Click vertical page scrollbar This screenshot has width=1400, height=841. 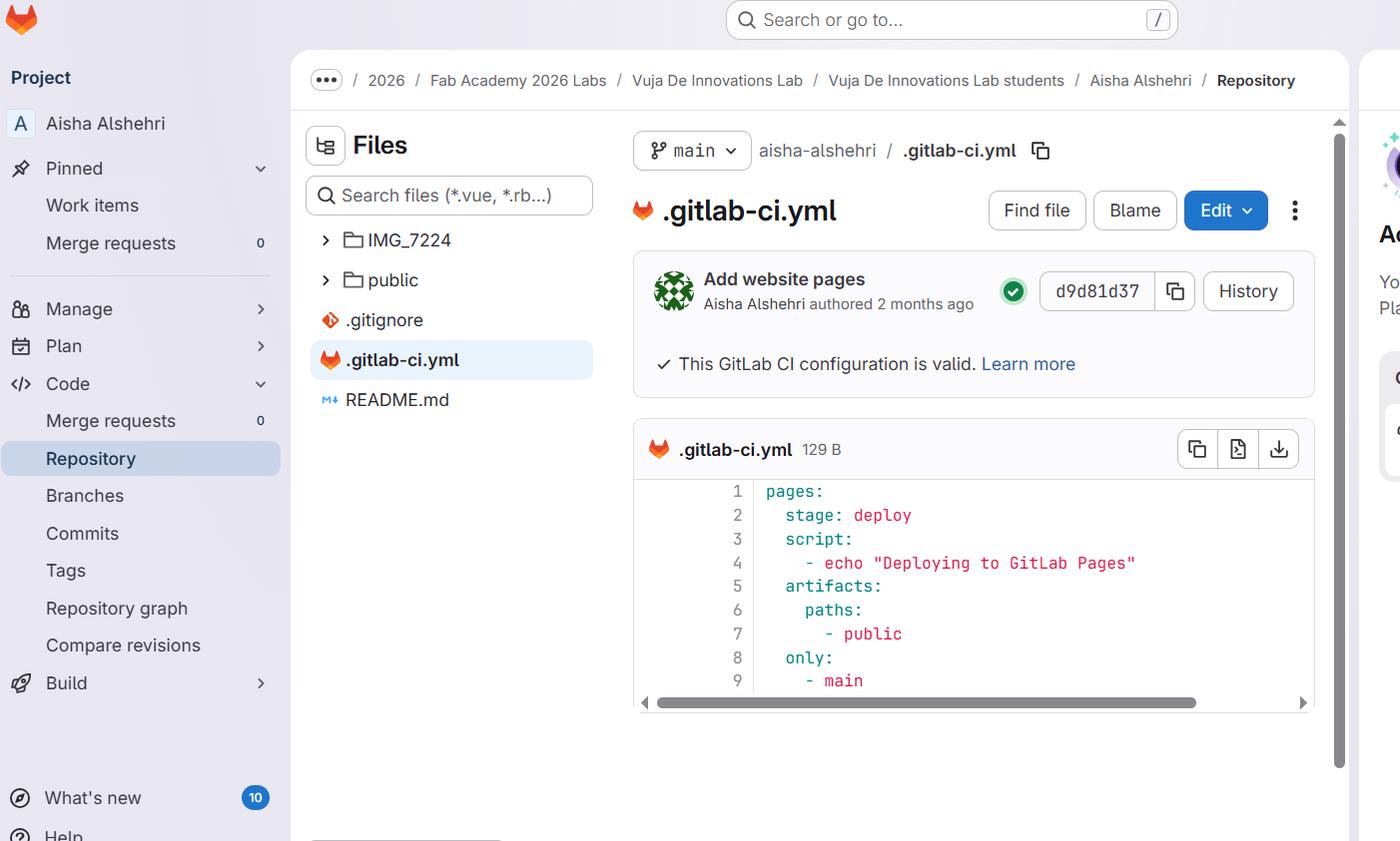point(1339,450)
